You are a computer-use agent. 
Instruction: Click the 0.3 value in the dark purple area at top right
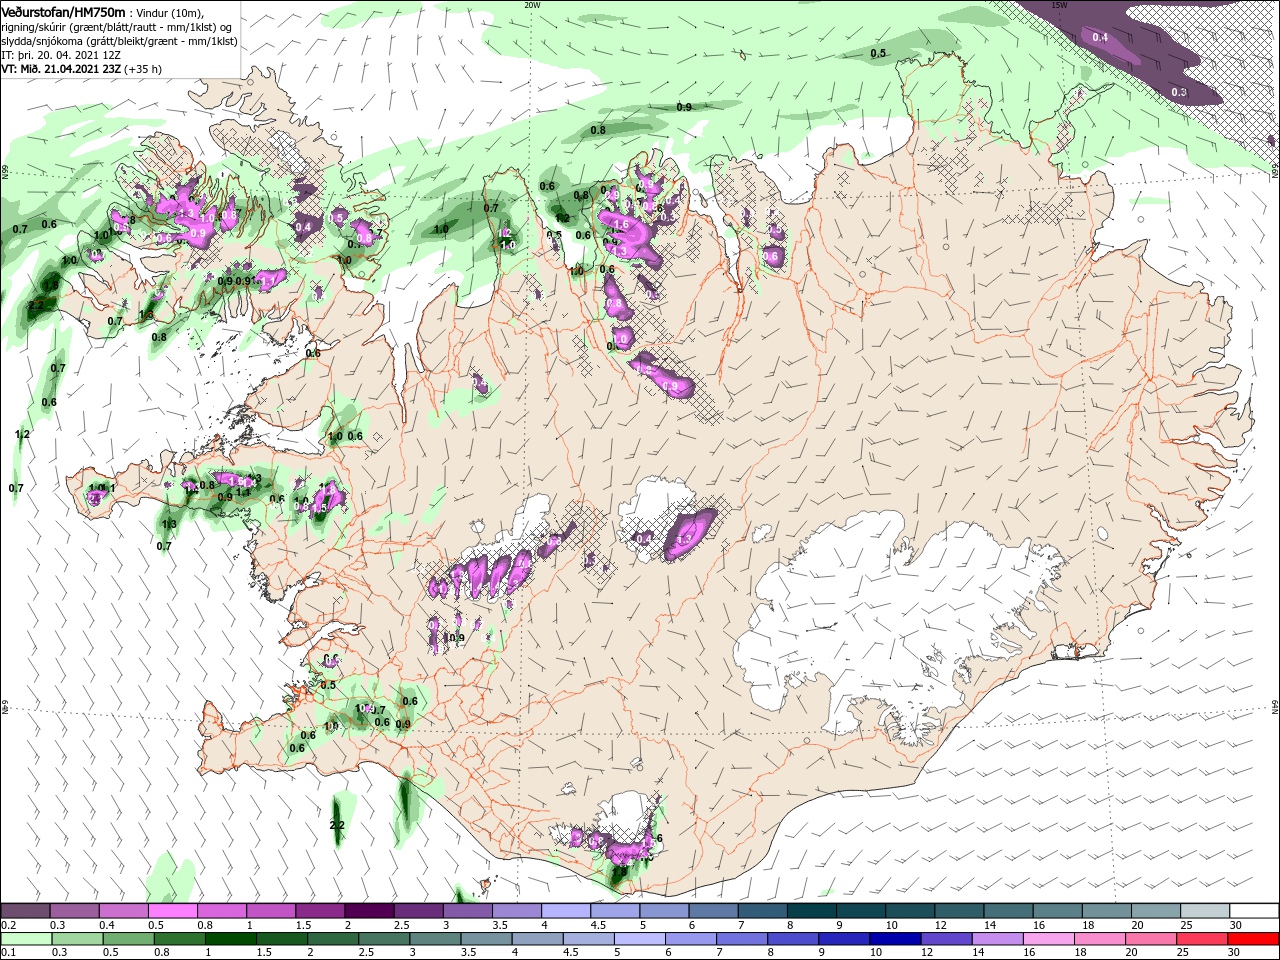coord(1179,92)
